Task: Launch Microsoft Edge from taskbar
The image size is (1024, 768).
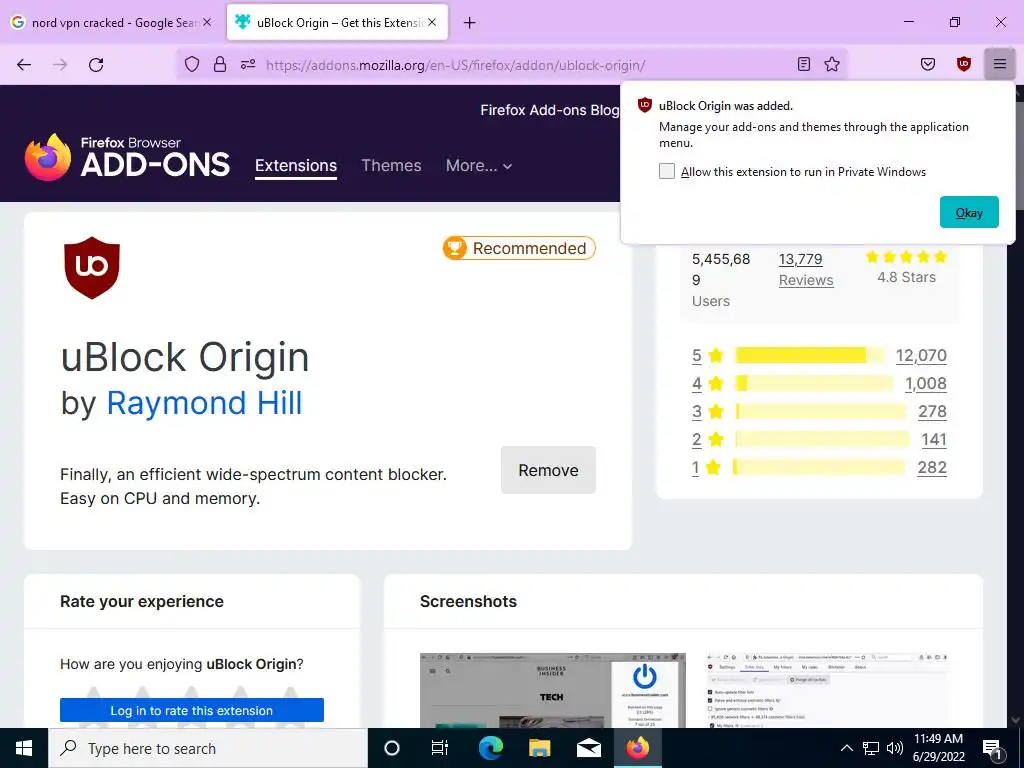Action: click(x=491, y=748)
